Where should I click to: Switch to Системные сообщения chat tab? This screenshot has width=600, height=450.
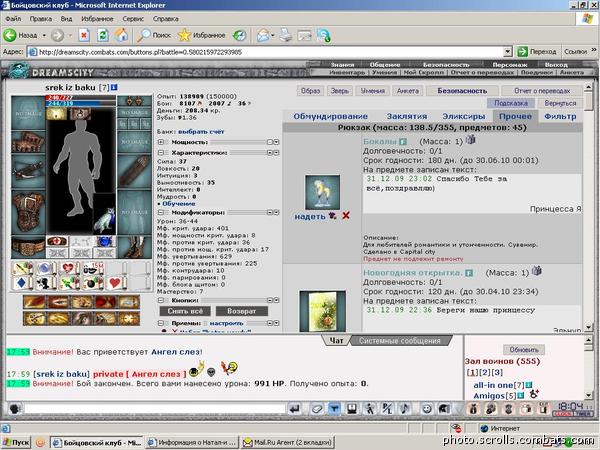[x=399, y=341]
